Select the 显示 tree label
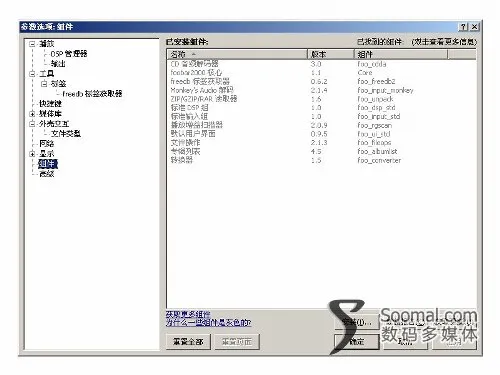 coord(46,154)
